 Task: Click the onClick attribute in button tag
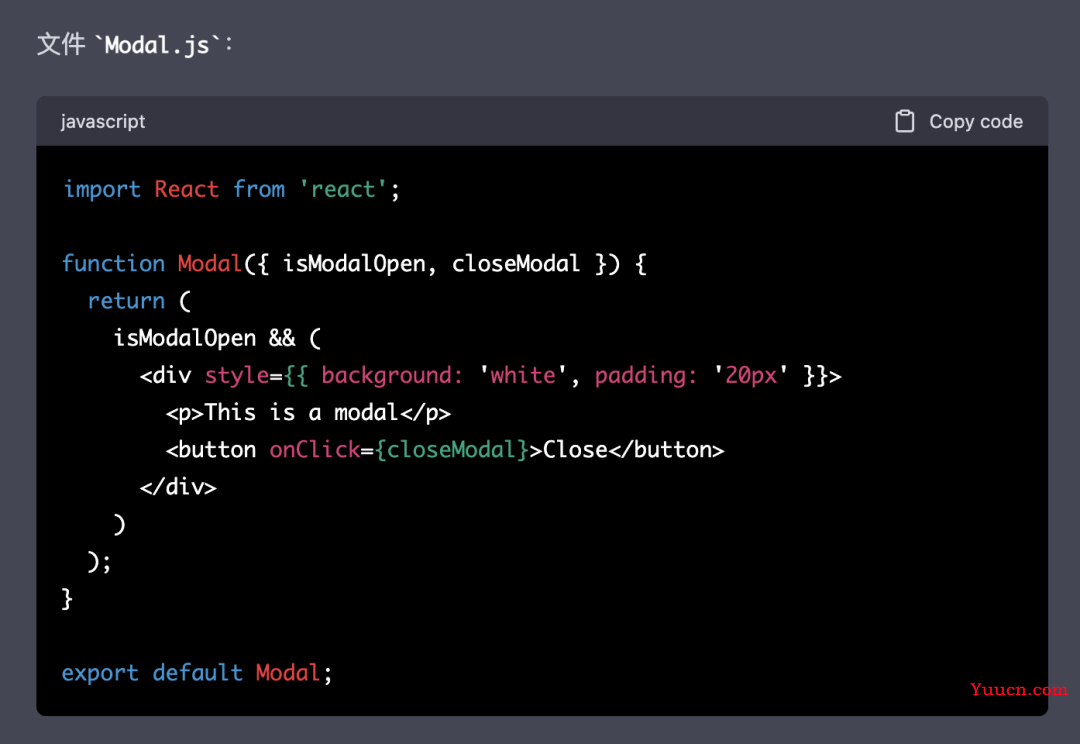(x=315, y=450)
